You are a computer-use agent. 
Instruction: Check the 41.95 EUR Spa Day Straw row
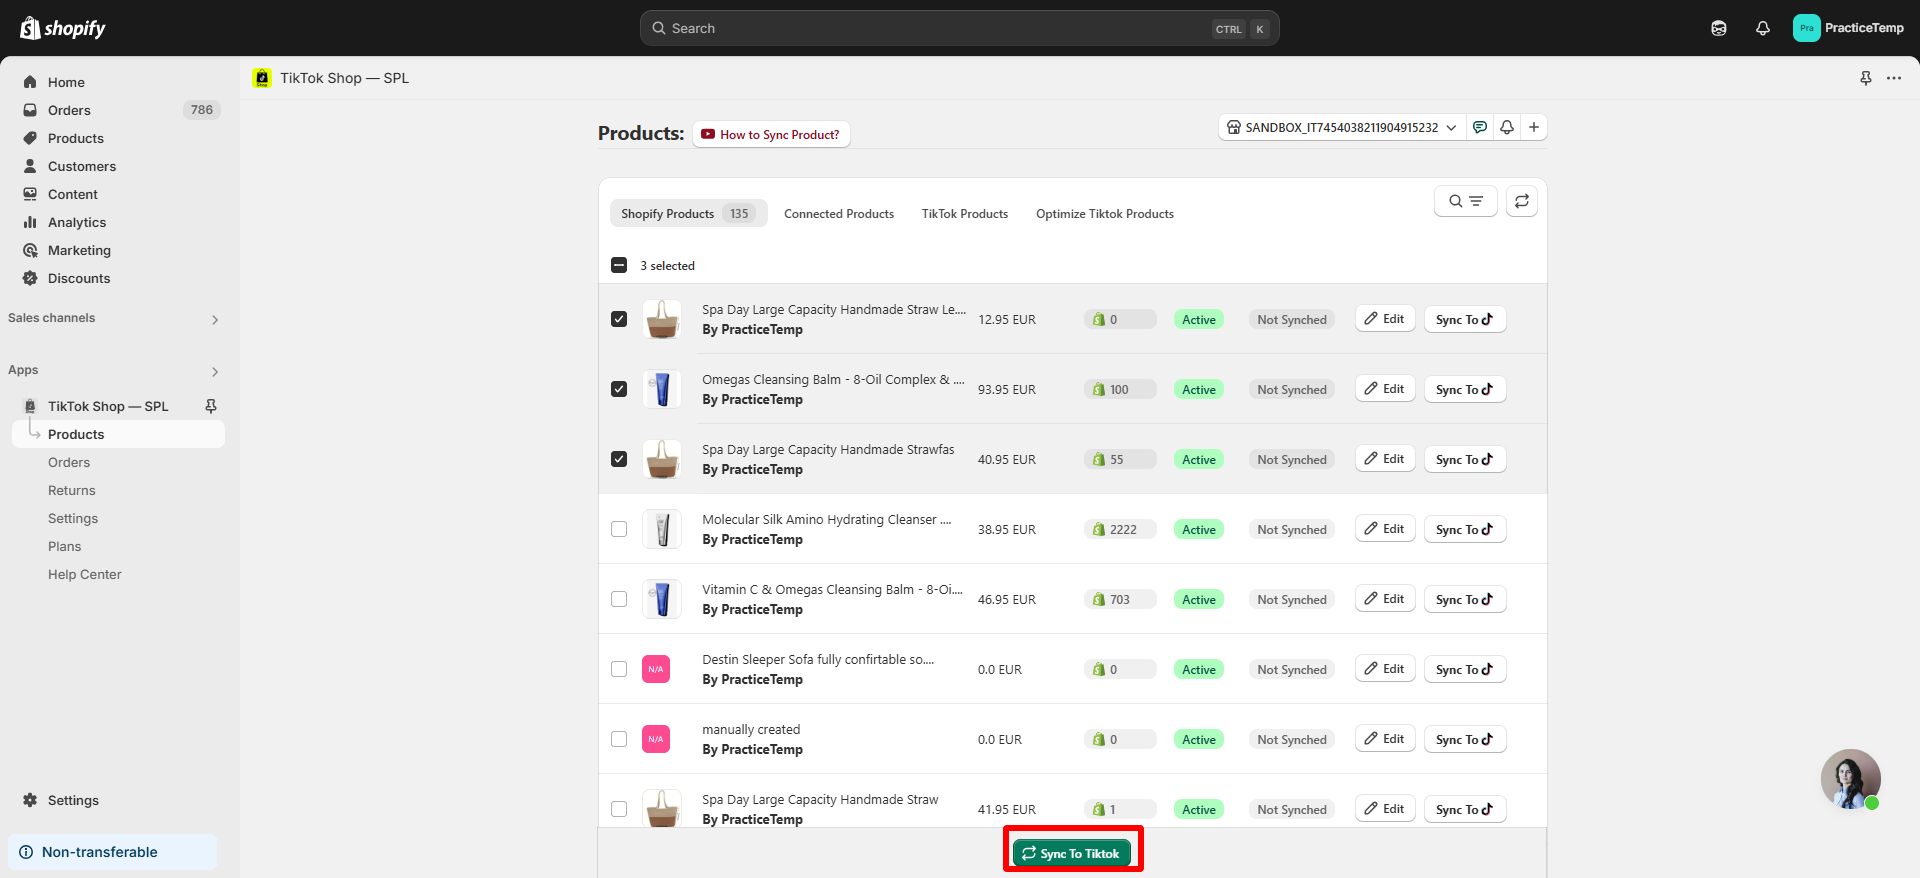(x=619, y=809)
